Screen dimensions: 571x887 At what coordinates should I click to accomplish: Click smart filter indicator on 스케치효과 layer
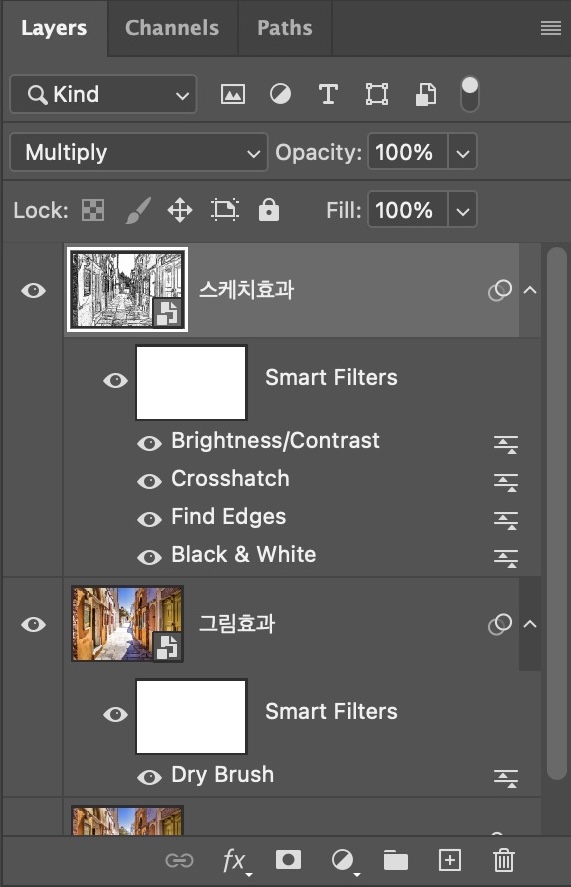coord(500,290)
